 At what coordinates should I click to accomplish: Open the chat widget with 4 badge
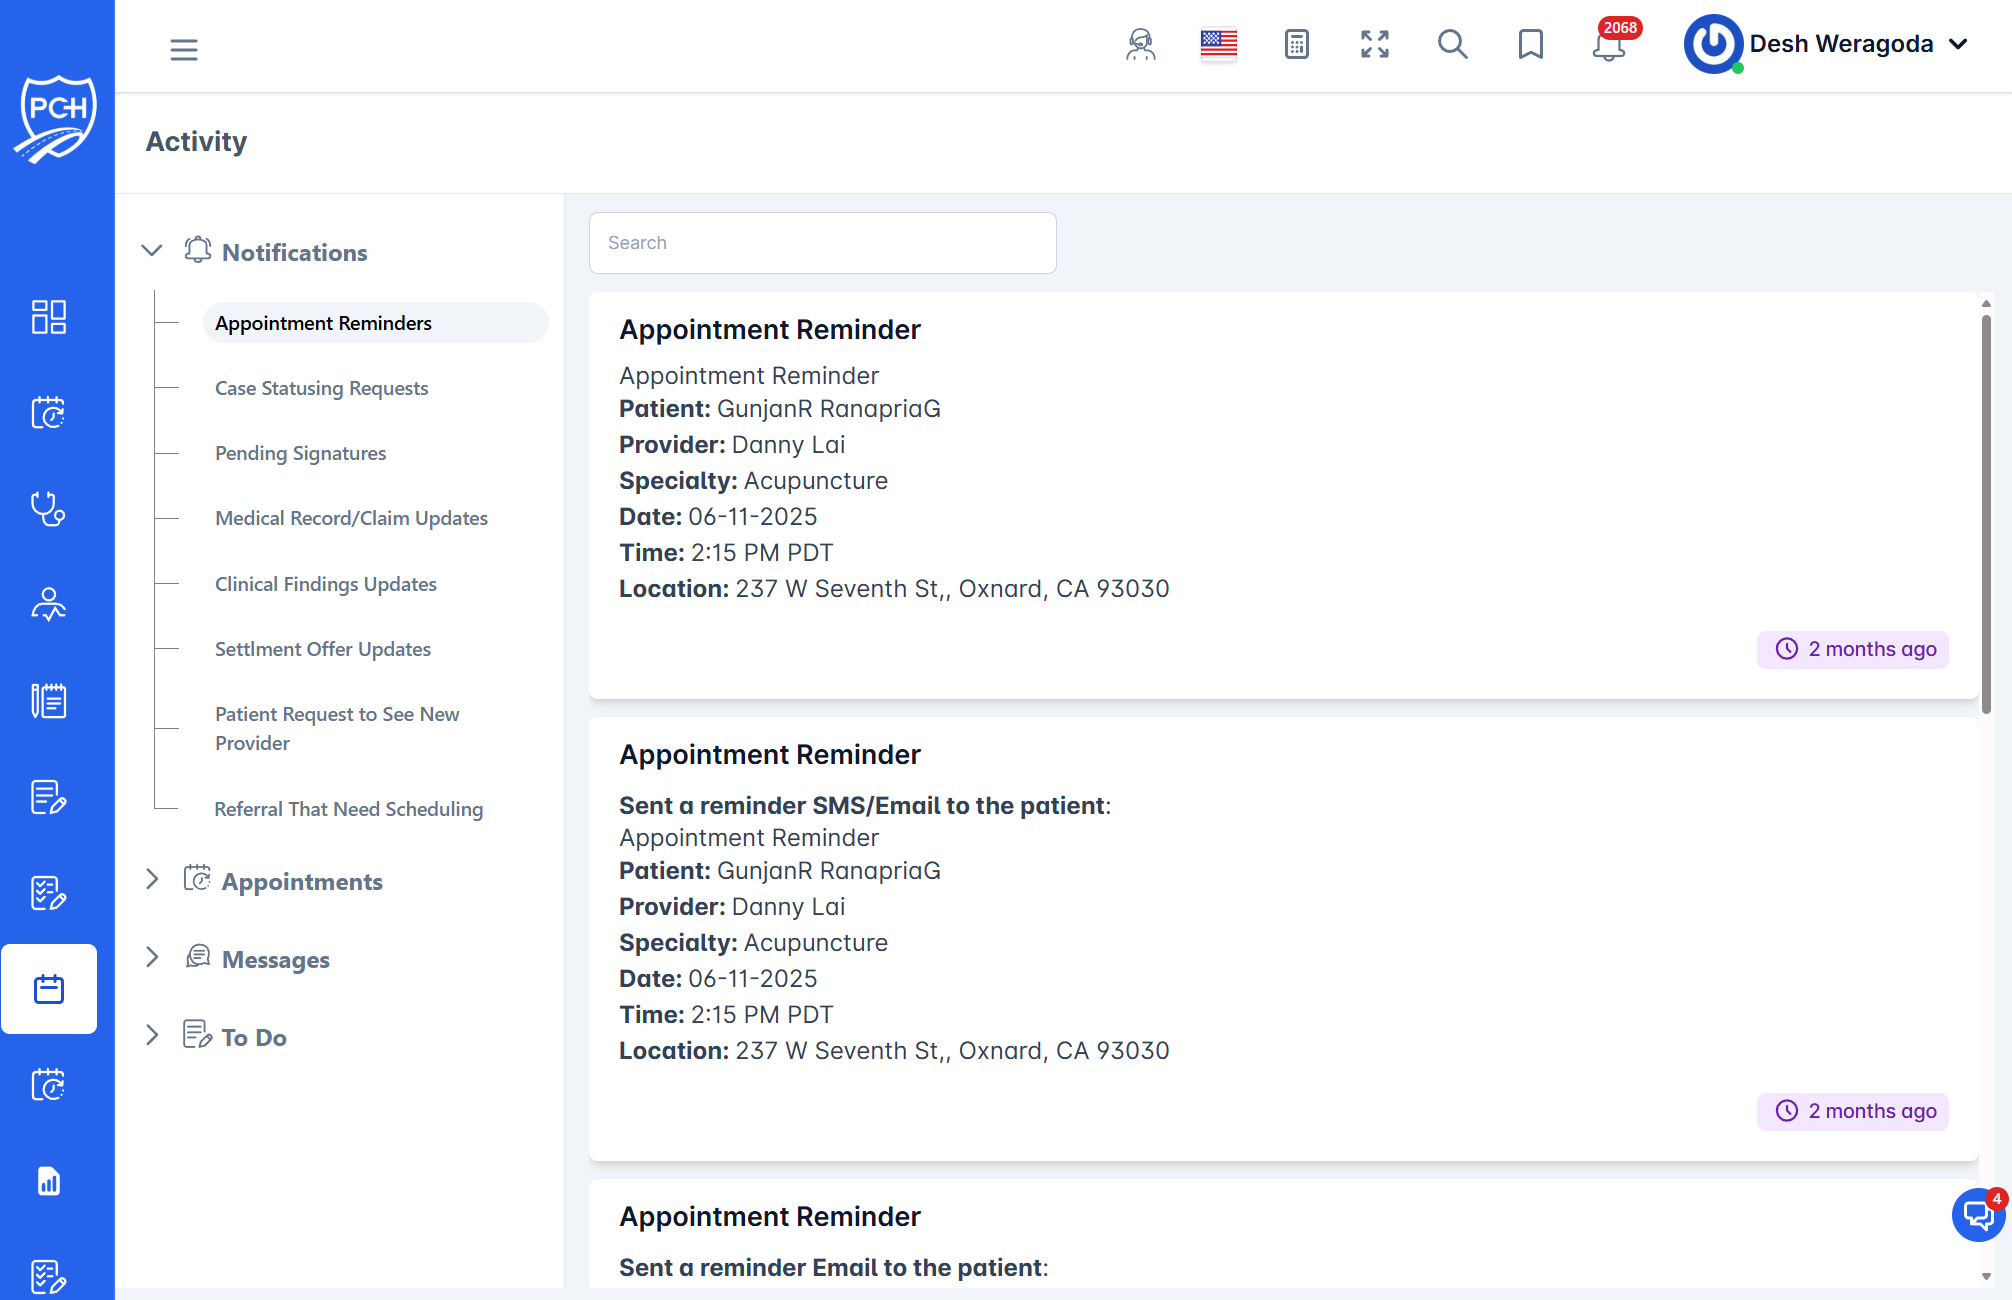[1978, 1214]
